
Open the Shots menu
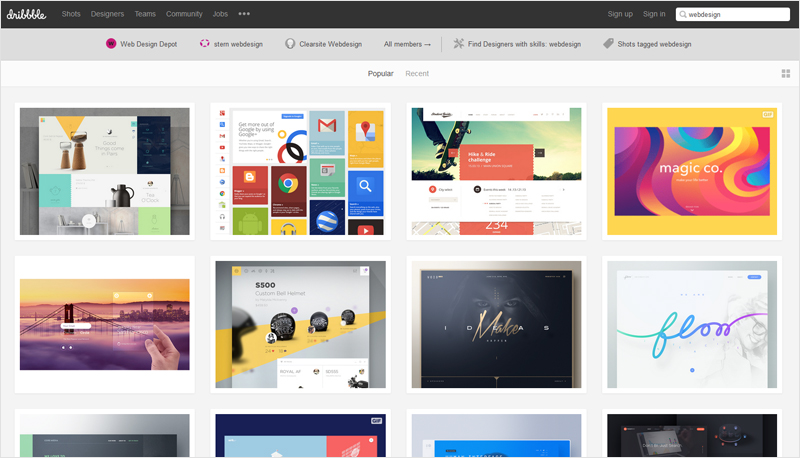coord(71,14)
